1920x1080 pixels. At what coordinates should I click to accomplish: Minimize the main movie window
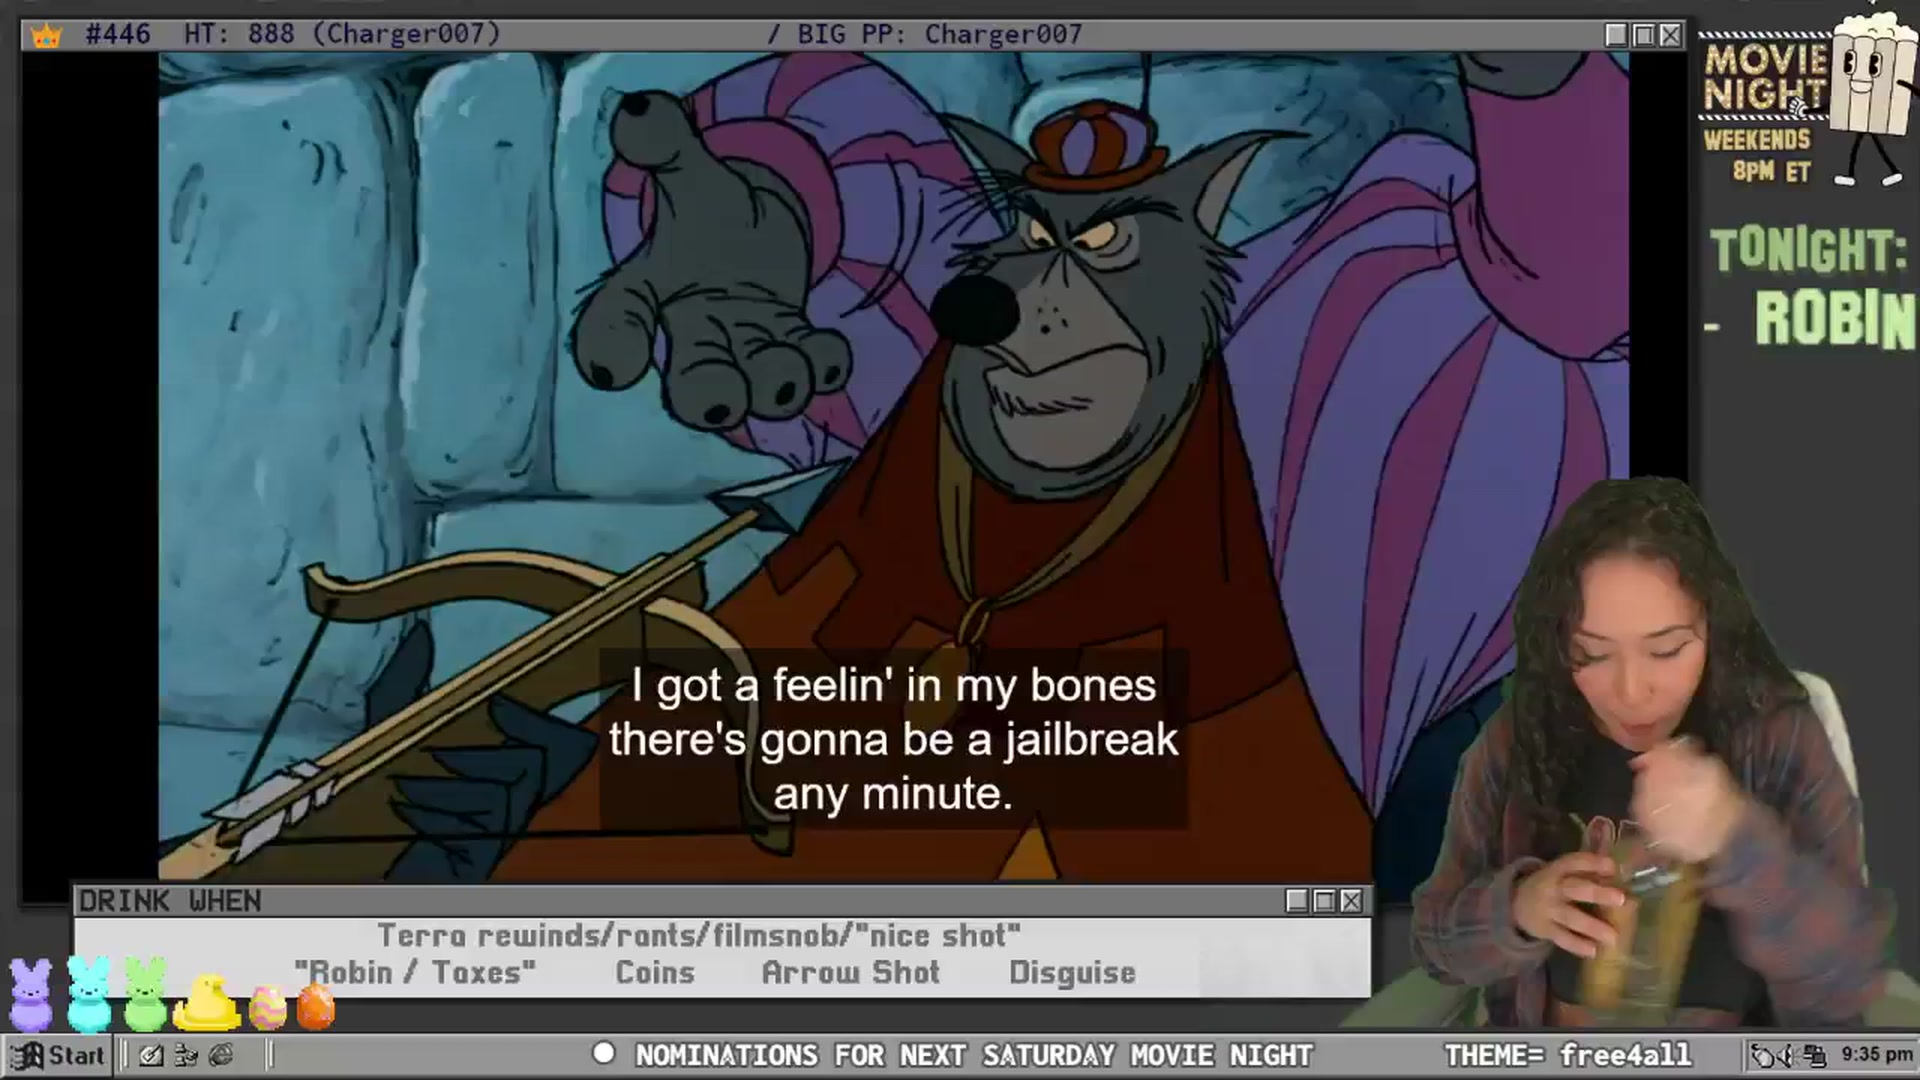click(x=1616, y=35)
